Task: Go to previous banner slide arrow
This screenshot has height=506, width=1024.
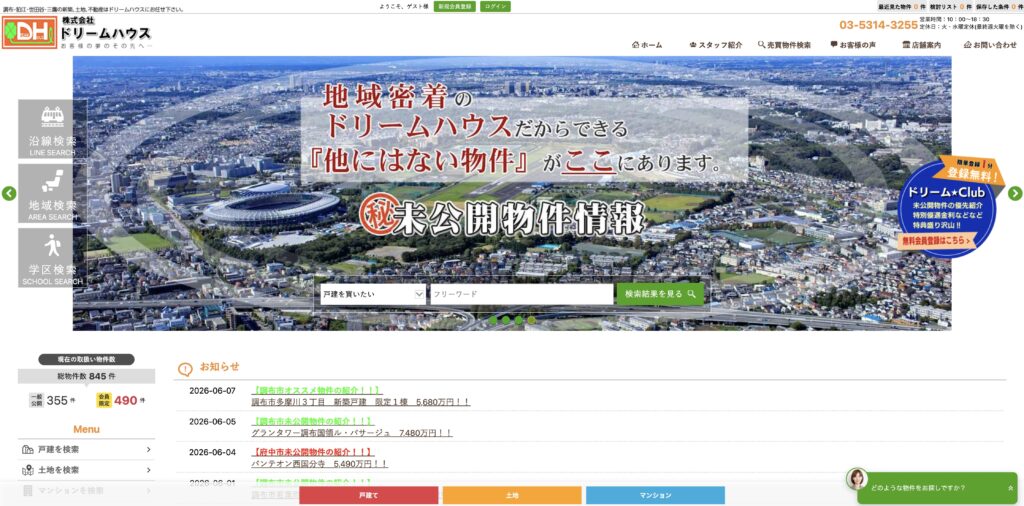Action: coord(8,193)
